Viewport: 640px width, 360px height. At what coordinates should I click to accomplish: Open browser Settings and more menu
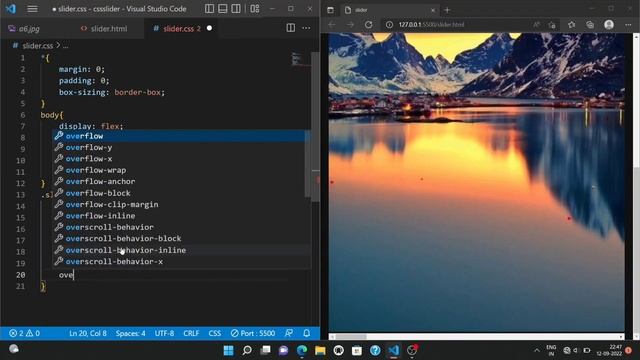628,25
